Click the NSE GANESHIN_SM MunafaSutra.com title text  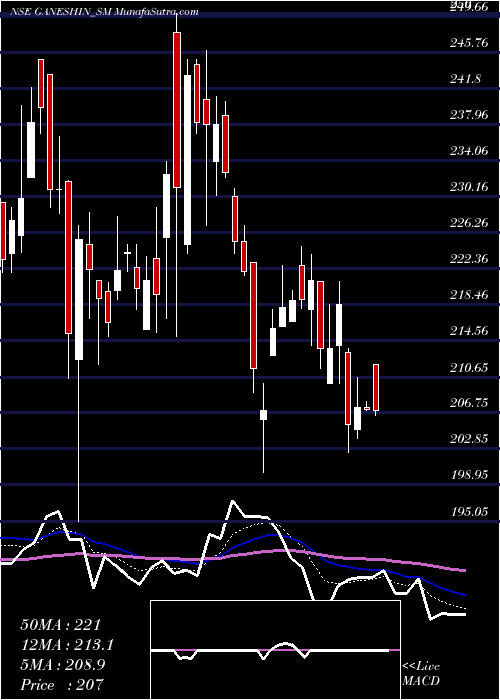pyautogui.click(x=104, y=12)
